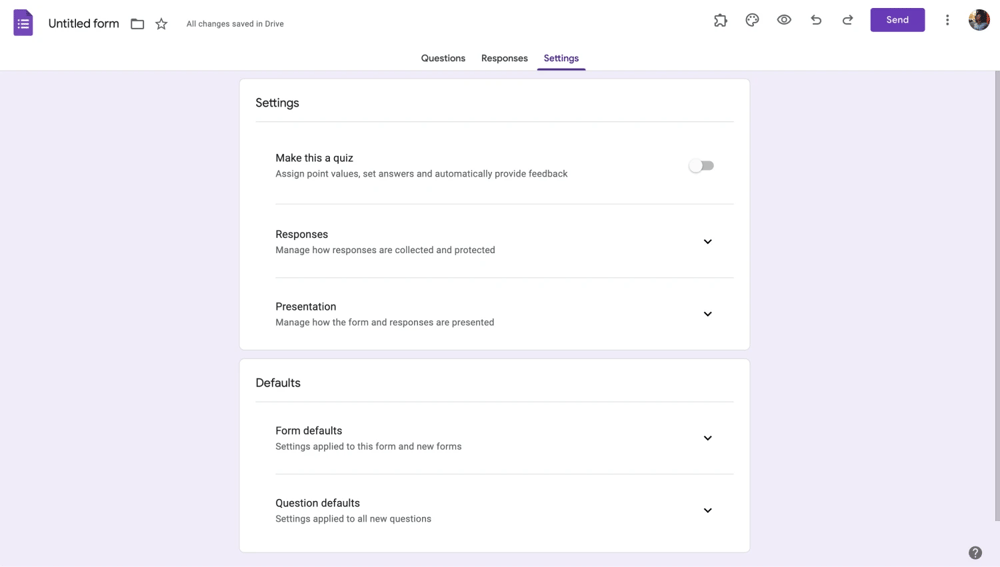Screen dimensions: 1000x567
Task: Expand the Form defaults section
Action: pyautogui.click(x=707, y=438)
